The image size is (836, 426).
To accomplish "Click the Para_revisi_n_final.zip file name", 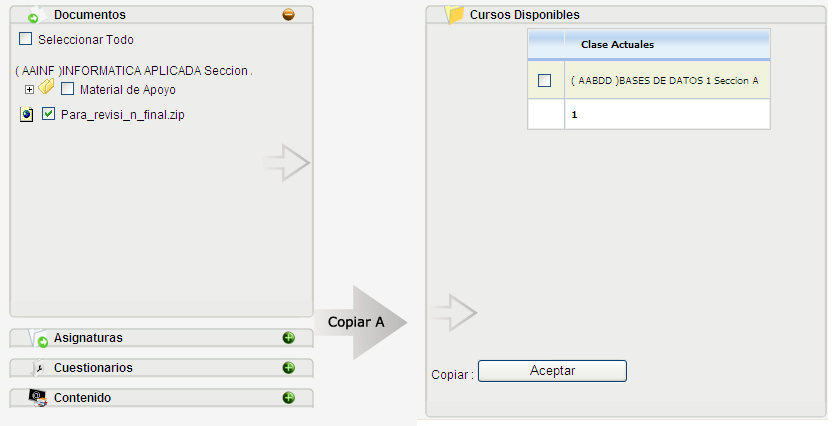I will [122, 115].
